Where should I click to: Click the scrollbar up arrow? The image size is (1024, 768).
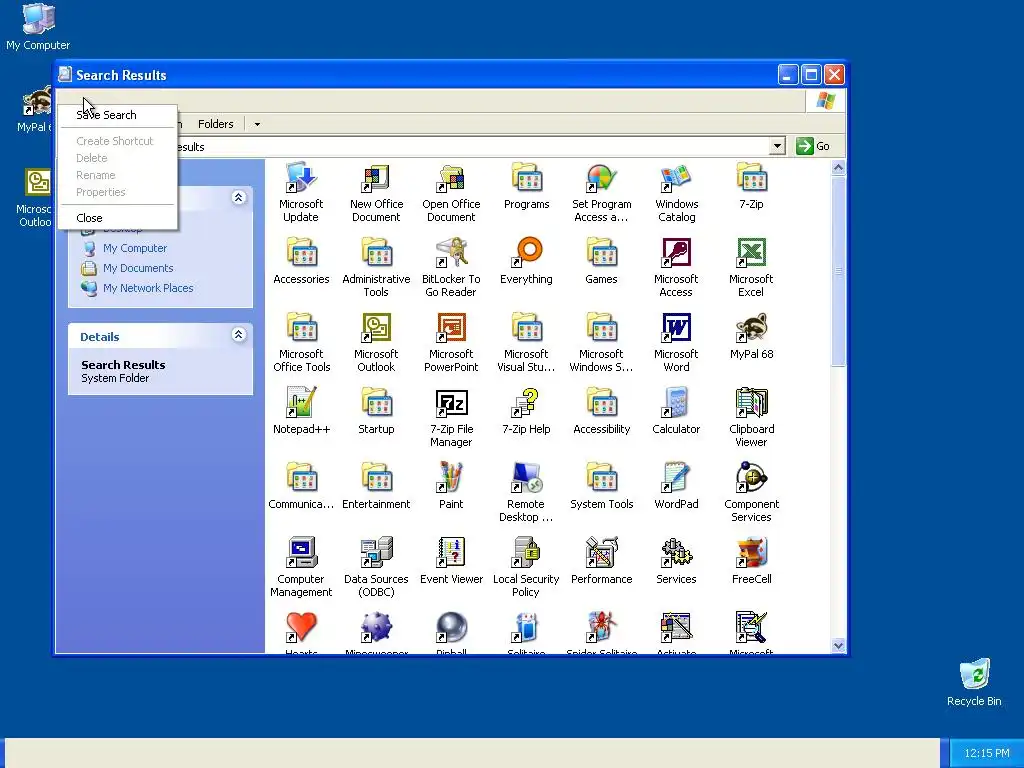[839, 168]
